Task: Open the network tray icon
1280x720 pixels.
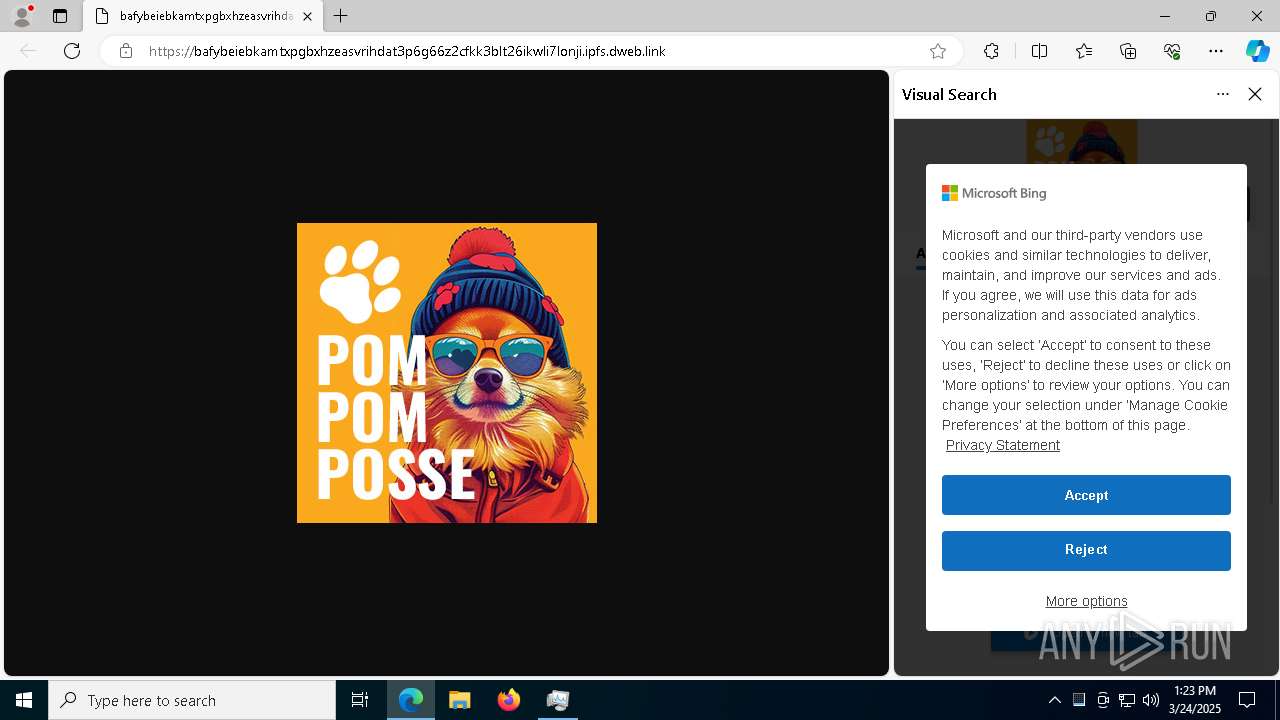Action: 1127,700
